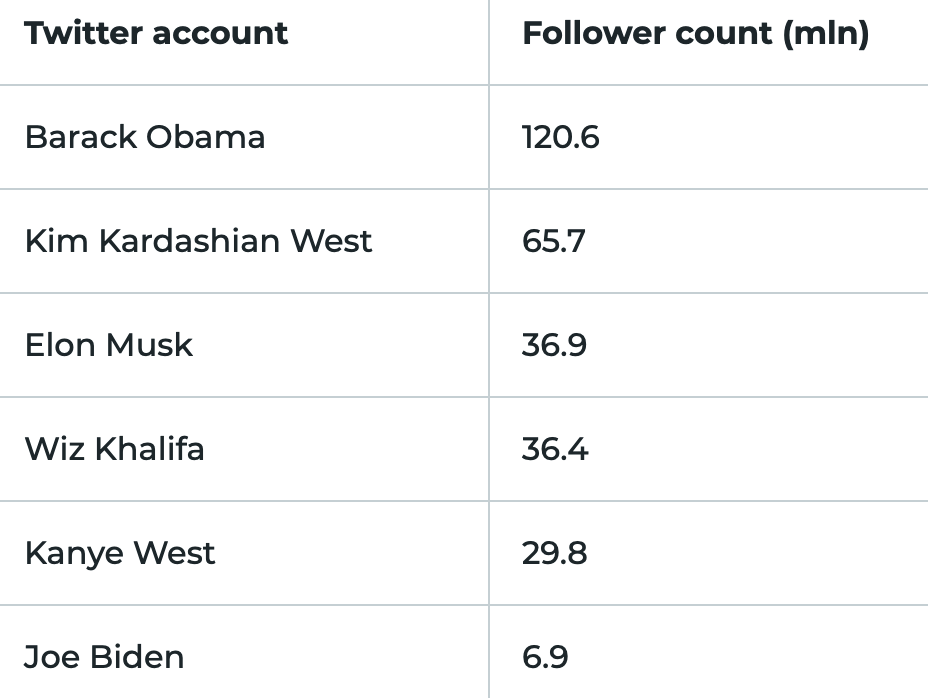The width and height of the screenshot is (928, 698).
Task: Click the Kanye West account name
Action: (120, 553)
